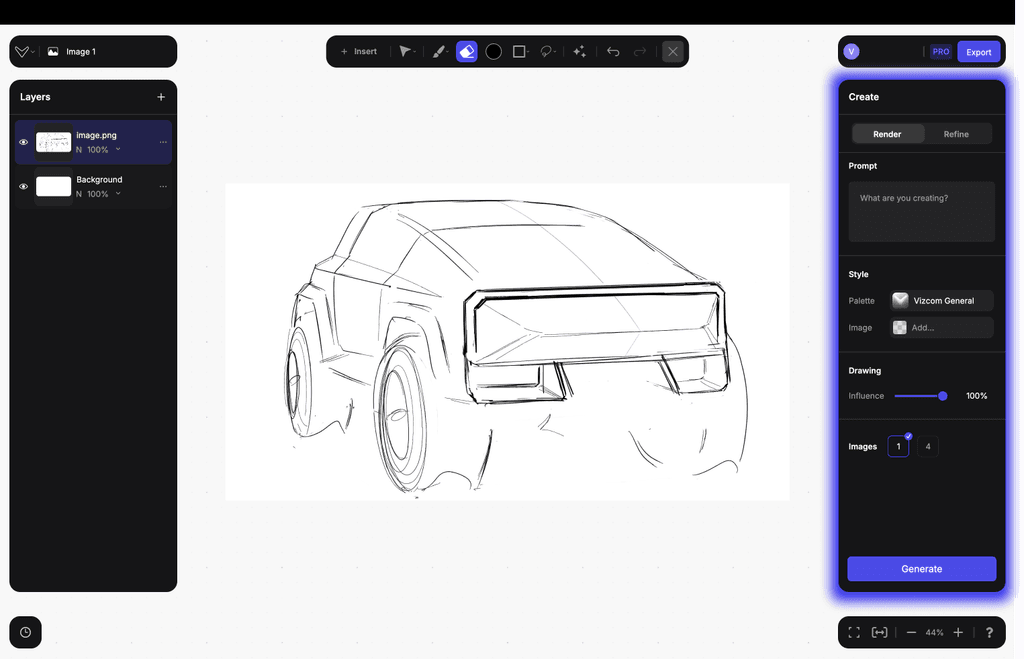Image resolution: width=1024 pixels, height=659 pixels.
Task: Select the Lasso tool
Action: [547, 51]
